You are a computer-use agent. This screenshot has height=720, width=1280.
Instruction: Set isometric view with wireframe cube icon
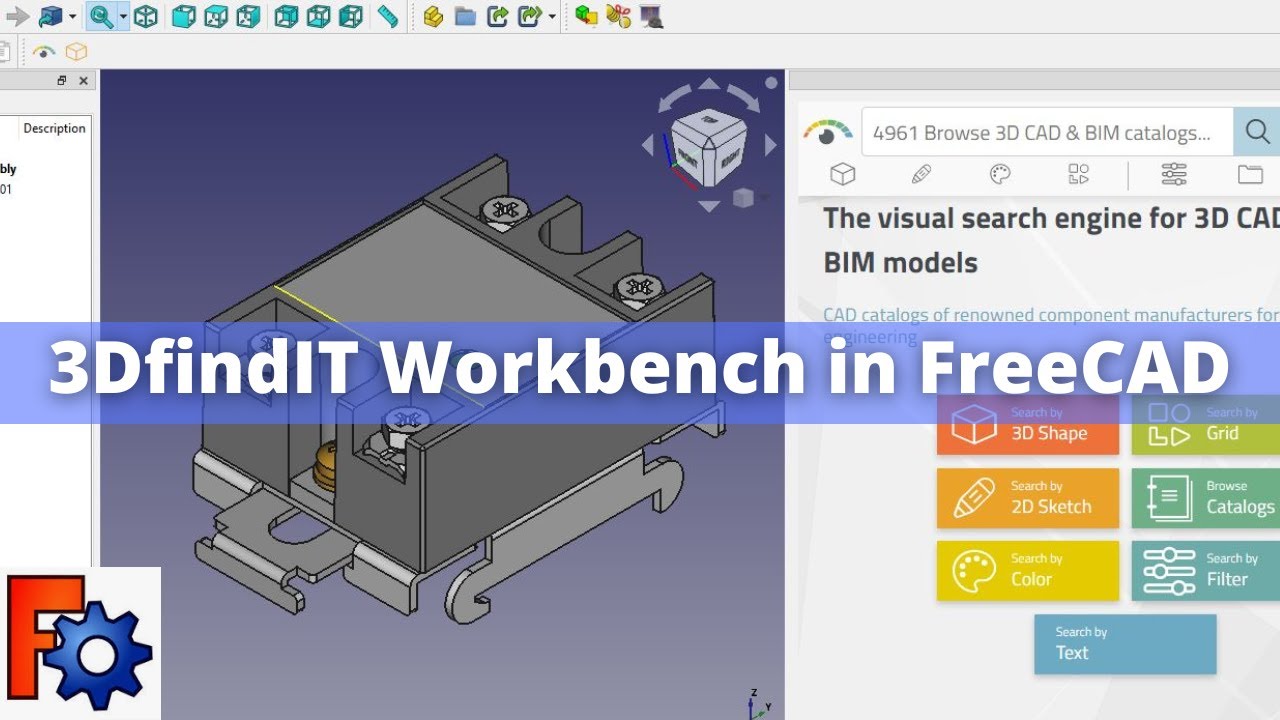(146, 16)
